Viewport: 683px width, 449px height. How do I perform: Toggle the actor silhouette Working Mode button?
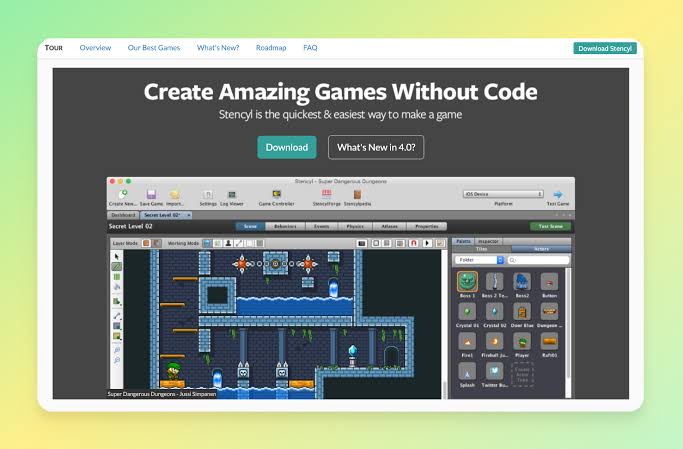point(228,243)
